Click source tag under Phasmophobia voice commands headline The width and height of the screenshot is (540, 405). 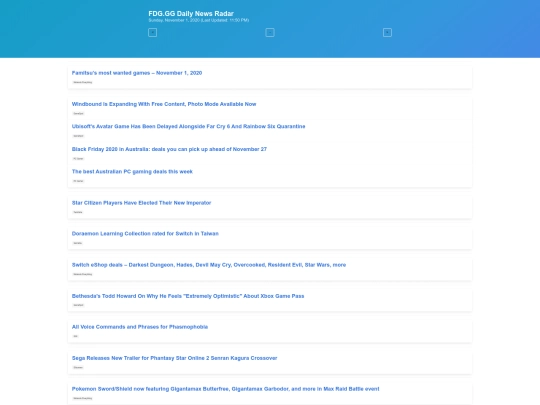(76, 336)
